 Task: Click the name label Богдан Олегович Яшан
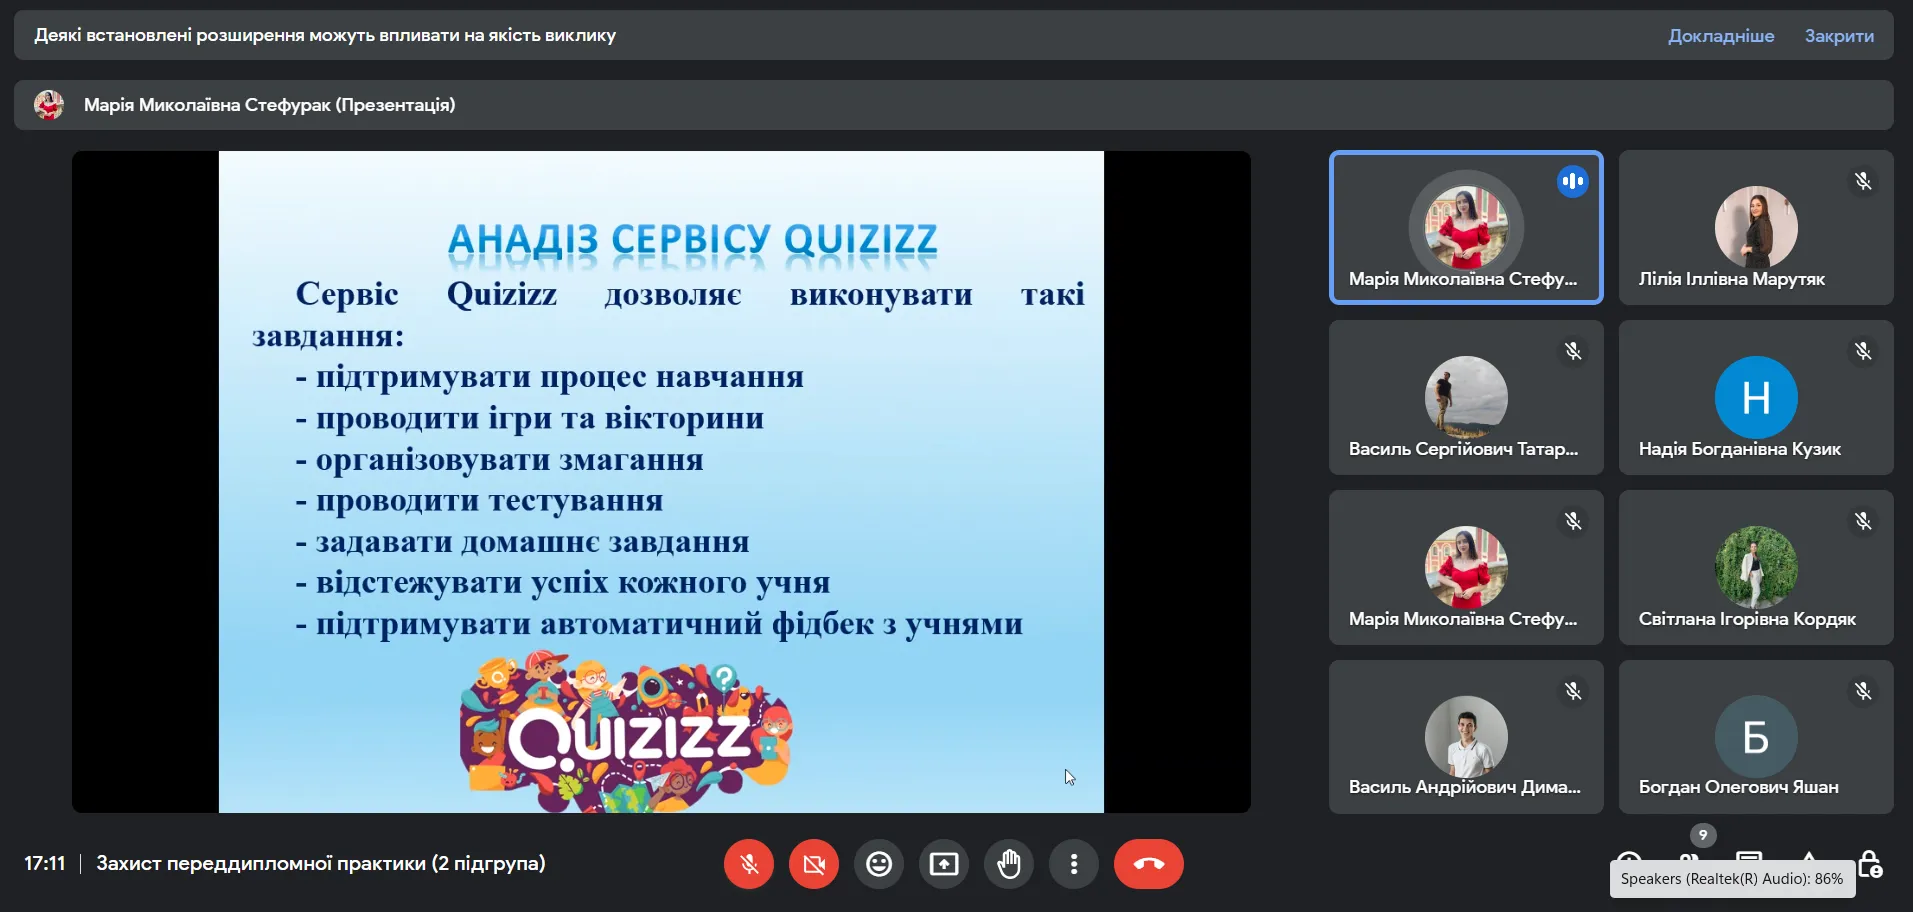[x=1738, y=787]
